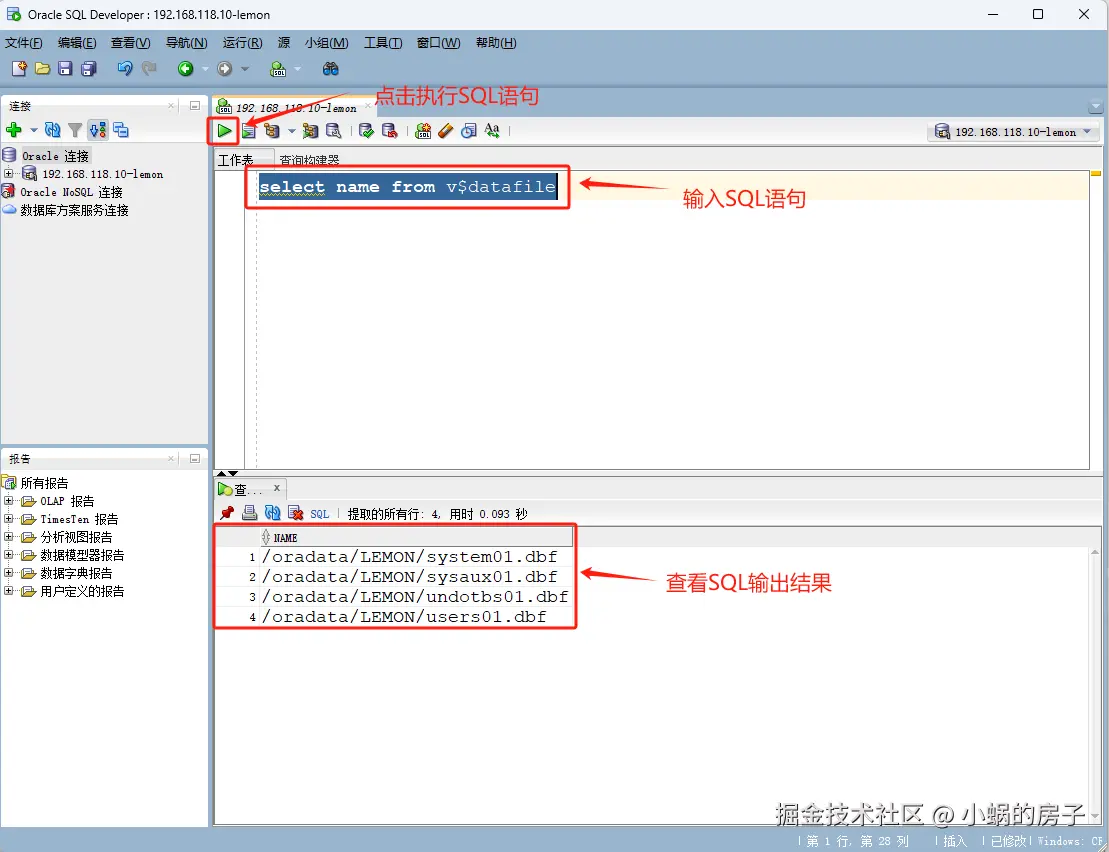Select the Oracle NoSQL 连接 tree item

pos(71,192)
